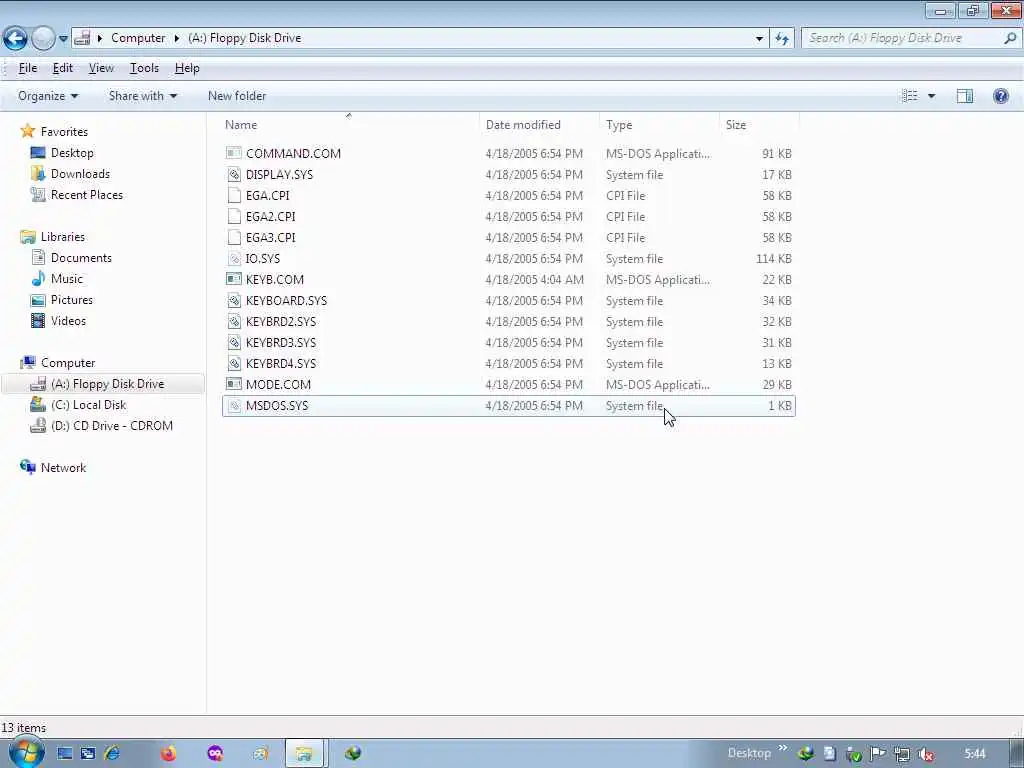Image resolution: width=1024 pixels, height=768 pixels.
Task: Select the MSDOS.SYS file name
Action: [x=277, y=406]
